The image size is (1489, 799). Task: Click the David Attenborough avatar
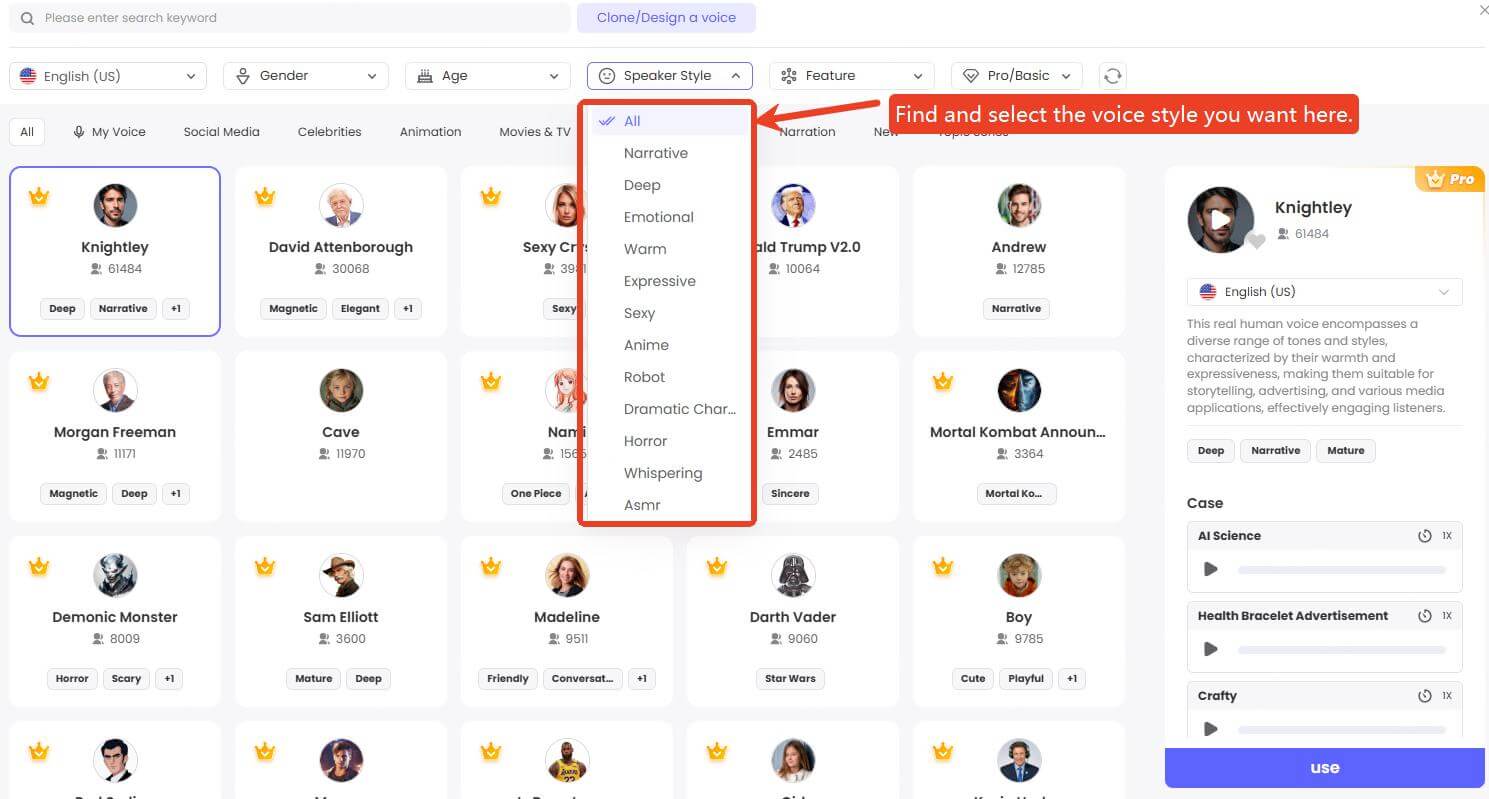point(341,206)
